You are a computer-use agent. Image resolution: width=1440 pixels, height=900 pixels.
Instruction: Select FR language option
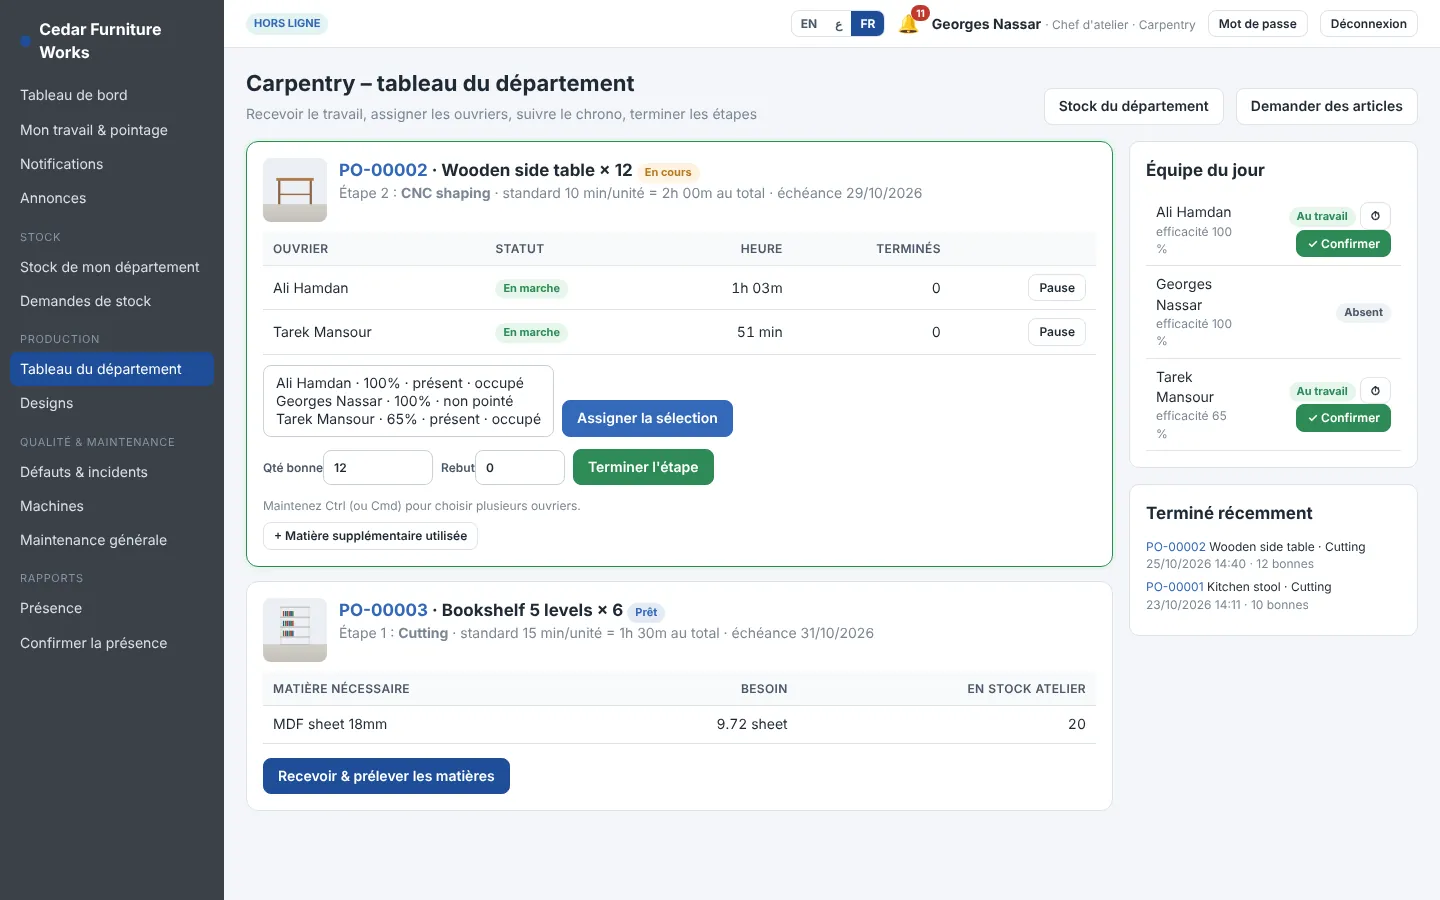tap(868, 24)
